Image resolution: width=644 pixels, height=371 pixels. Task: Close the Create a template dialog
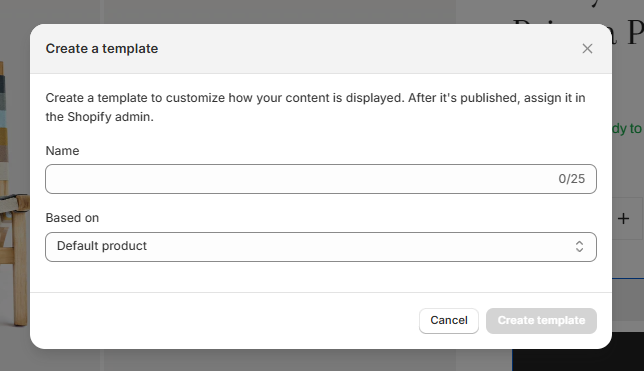pyautogui.click(x=587, y=48)
